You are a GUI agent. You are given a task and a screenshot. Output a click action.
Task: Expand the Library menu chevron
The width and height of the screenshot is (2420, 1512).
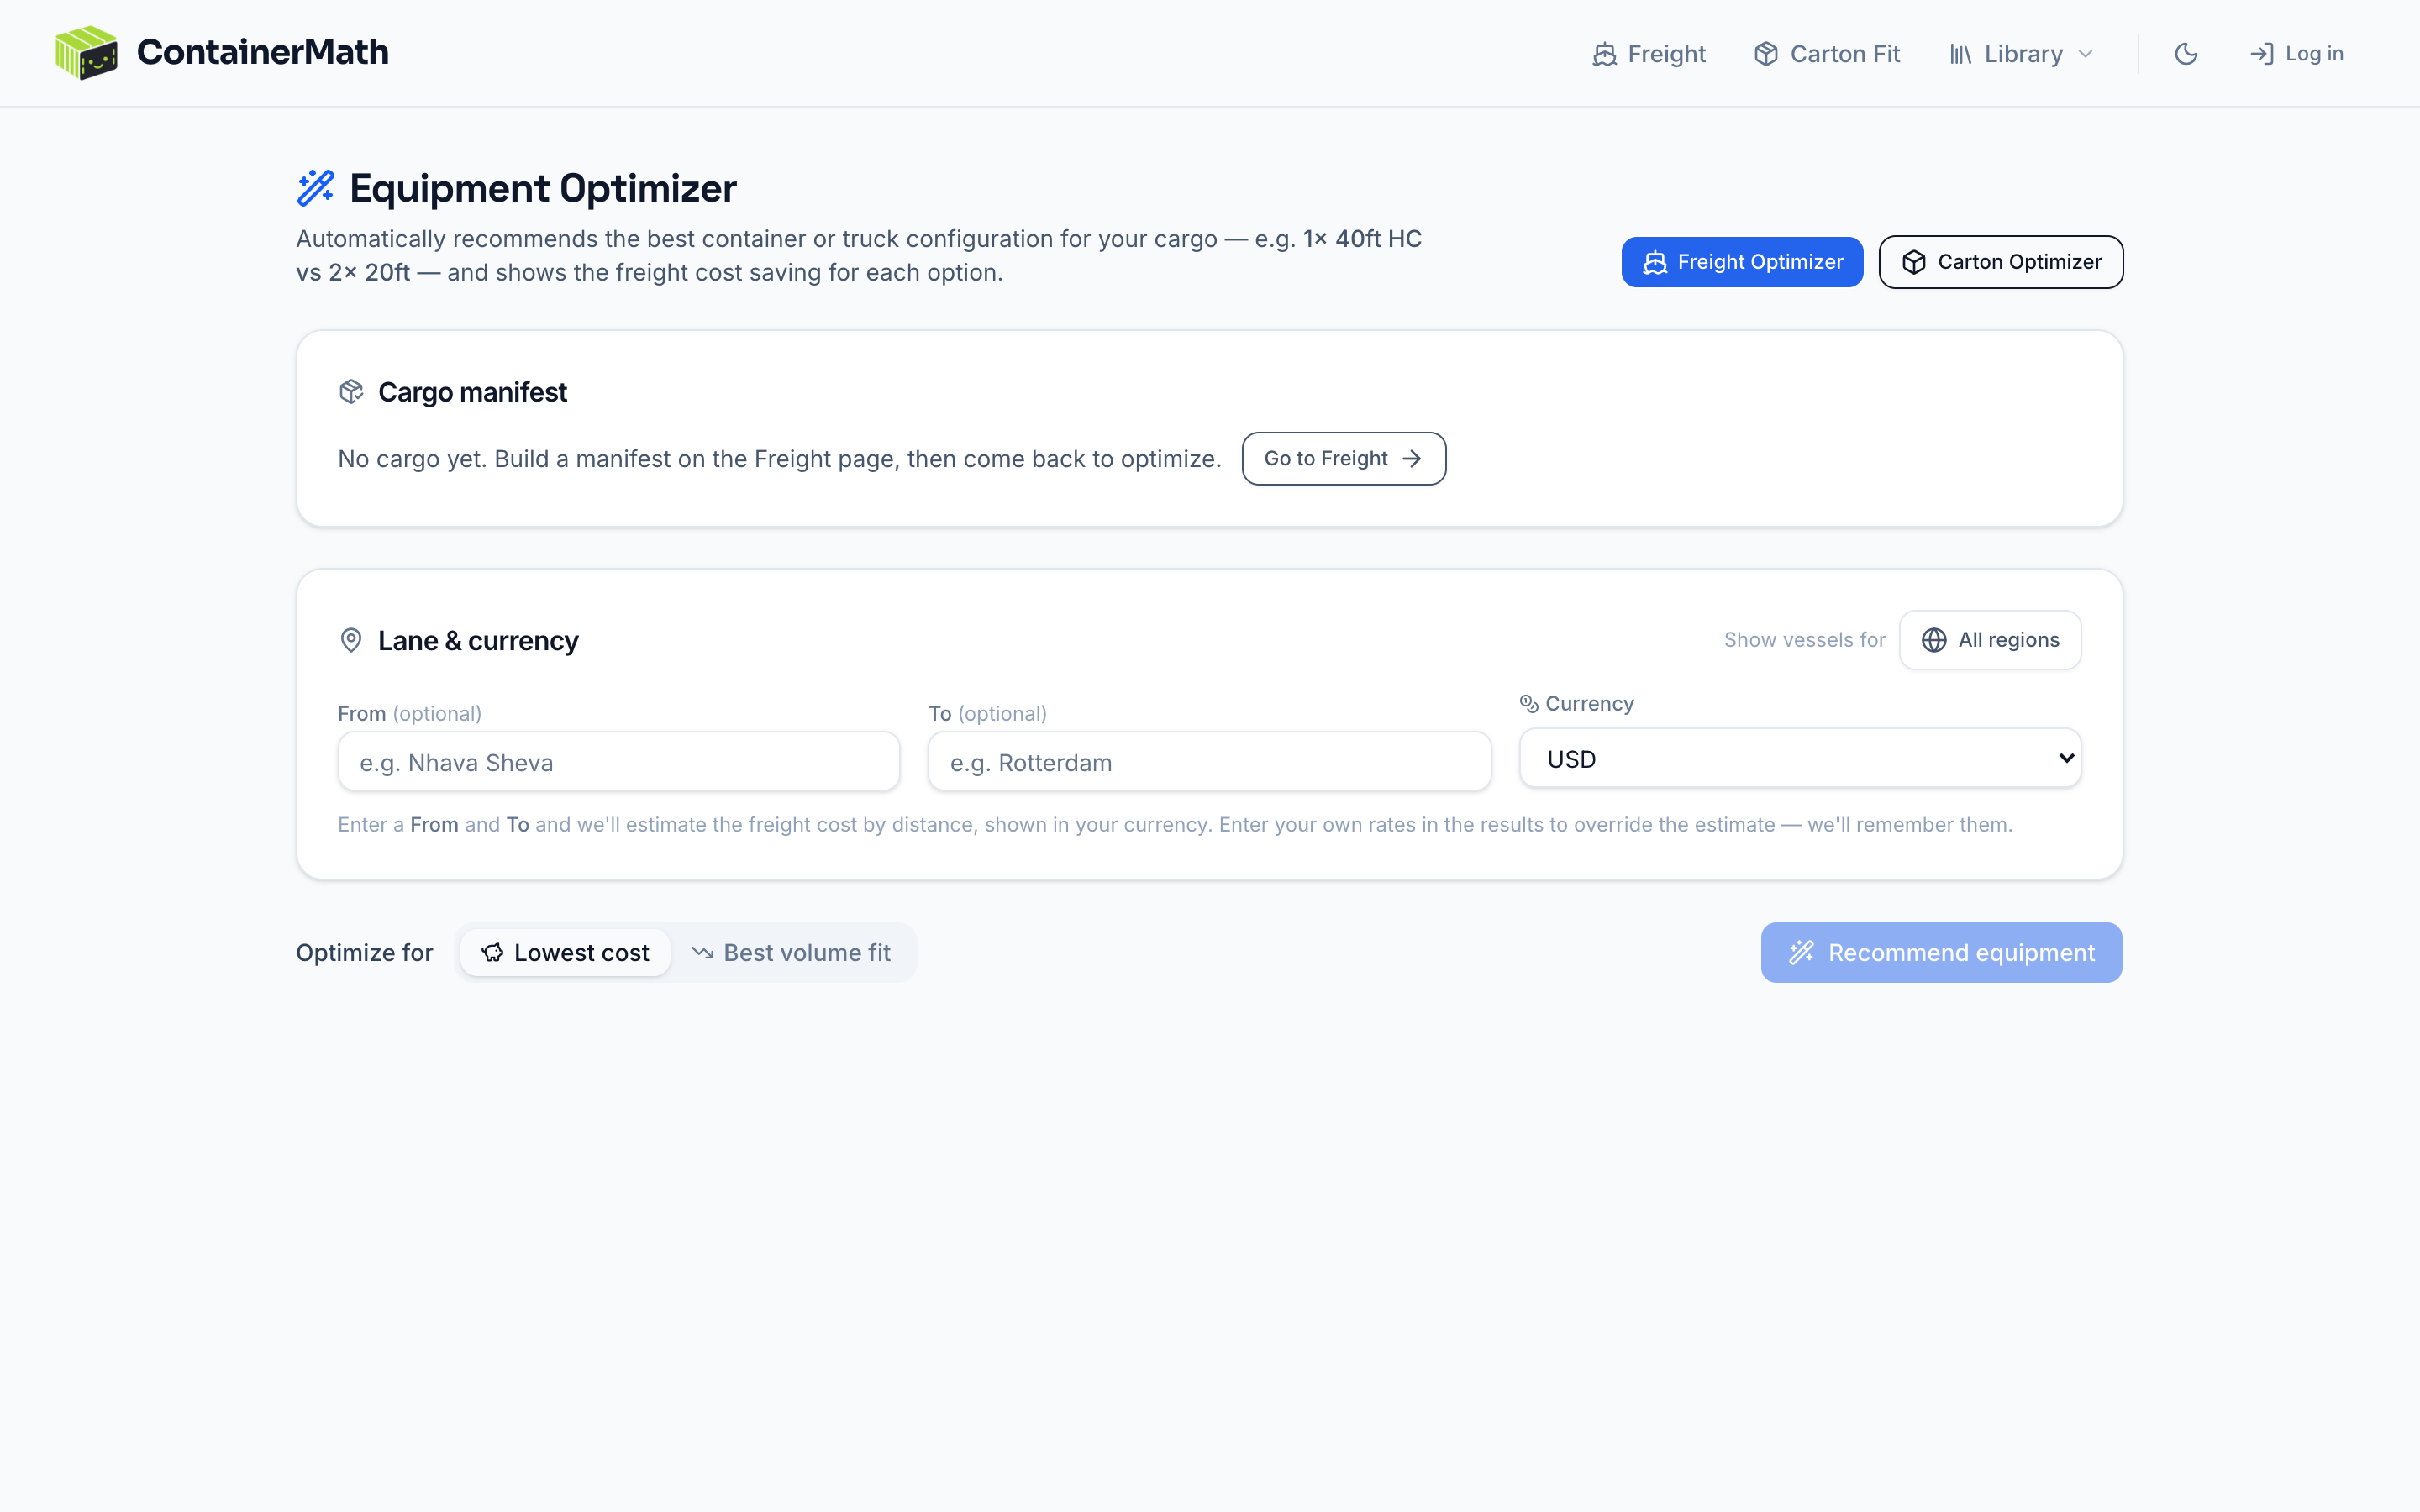point(2086,54)
